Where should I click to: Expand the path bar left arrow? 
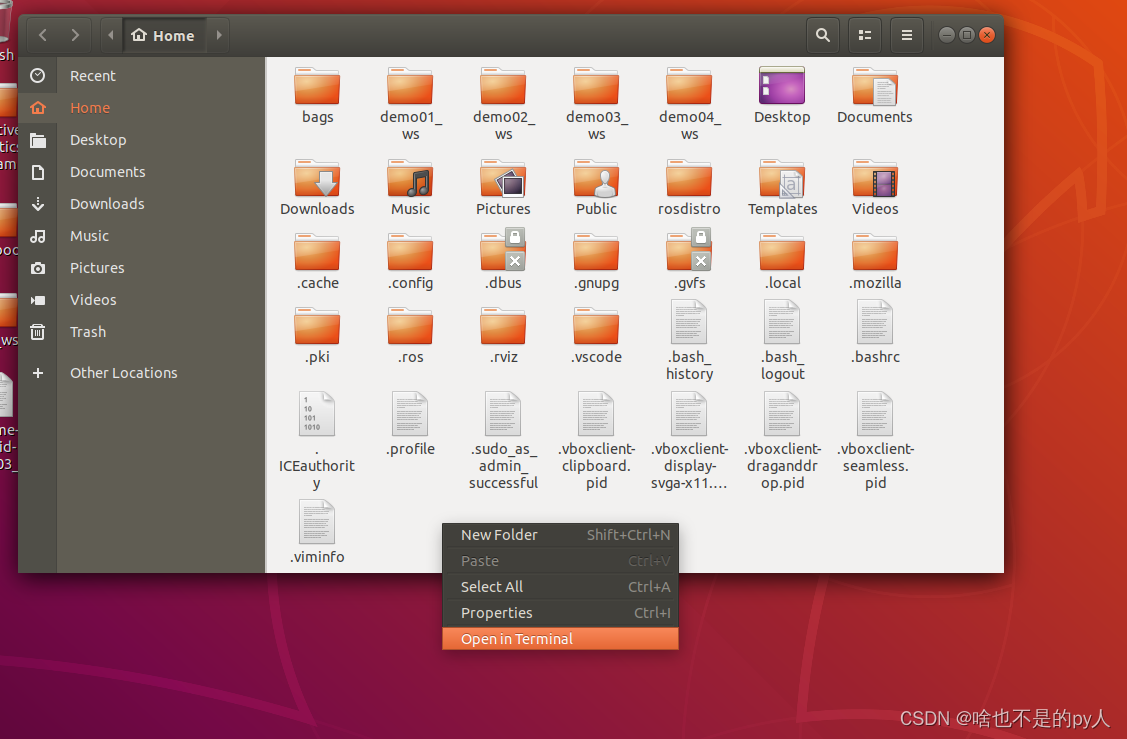tap(111, 35)
